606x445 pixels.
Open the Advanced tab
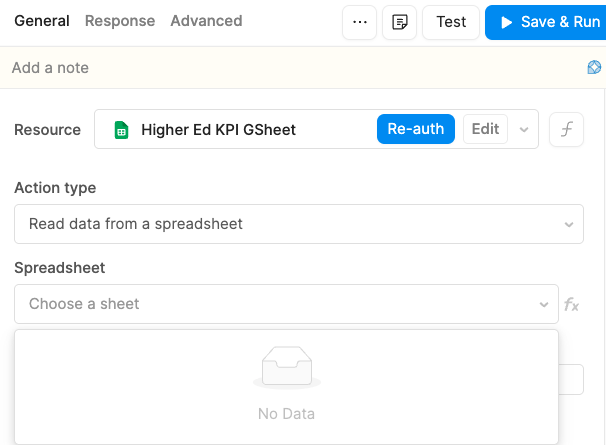click(x=206, y=21)
